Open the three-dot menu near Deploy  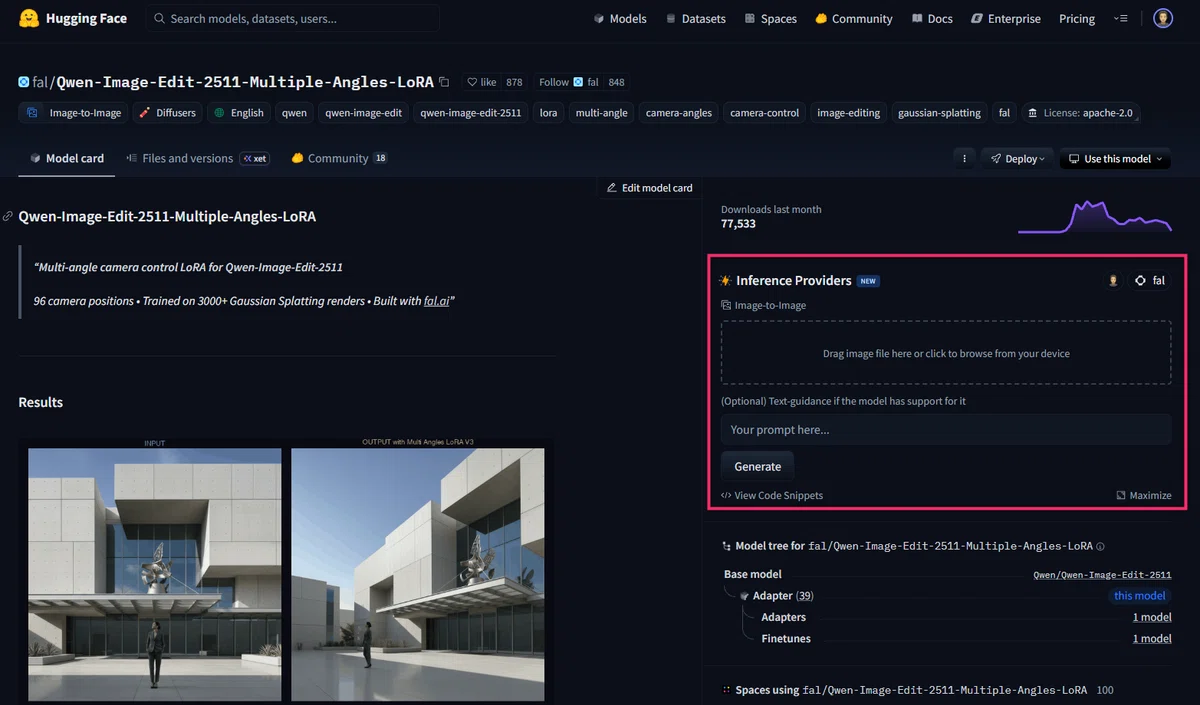[964, 158]
